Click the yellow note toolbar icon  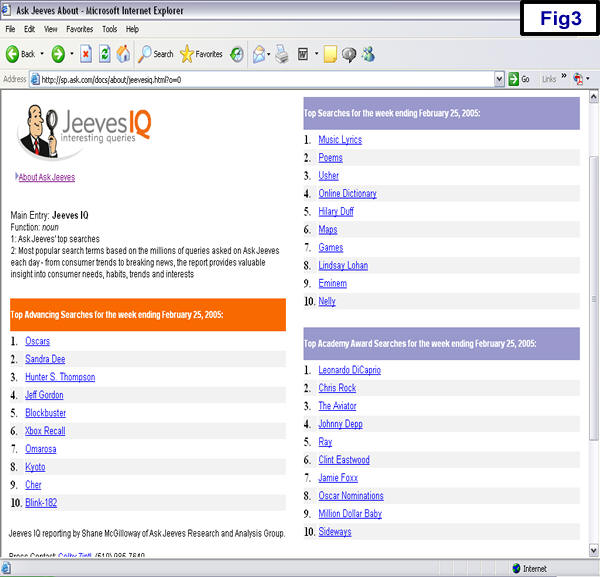(x=330, y=54)
